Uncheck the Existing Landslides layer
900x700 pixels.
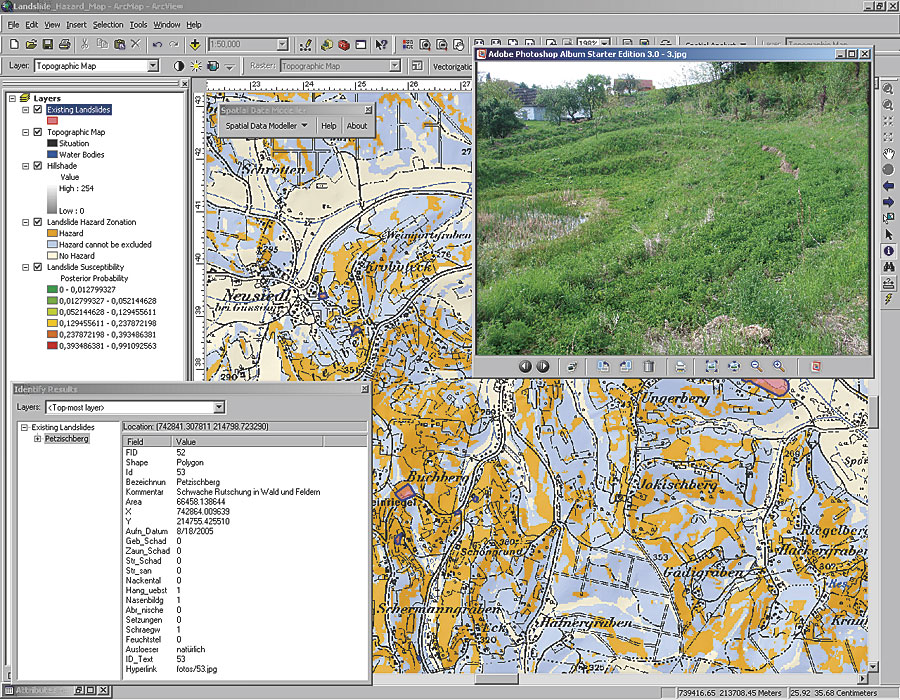click(x=37, y=109)
